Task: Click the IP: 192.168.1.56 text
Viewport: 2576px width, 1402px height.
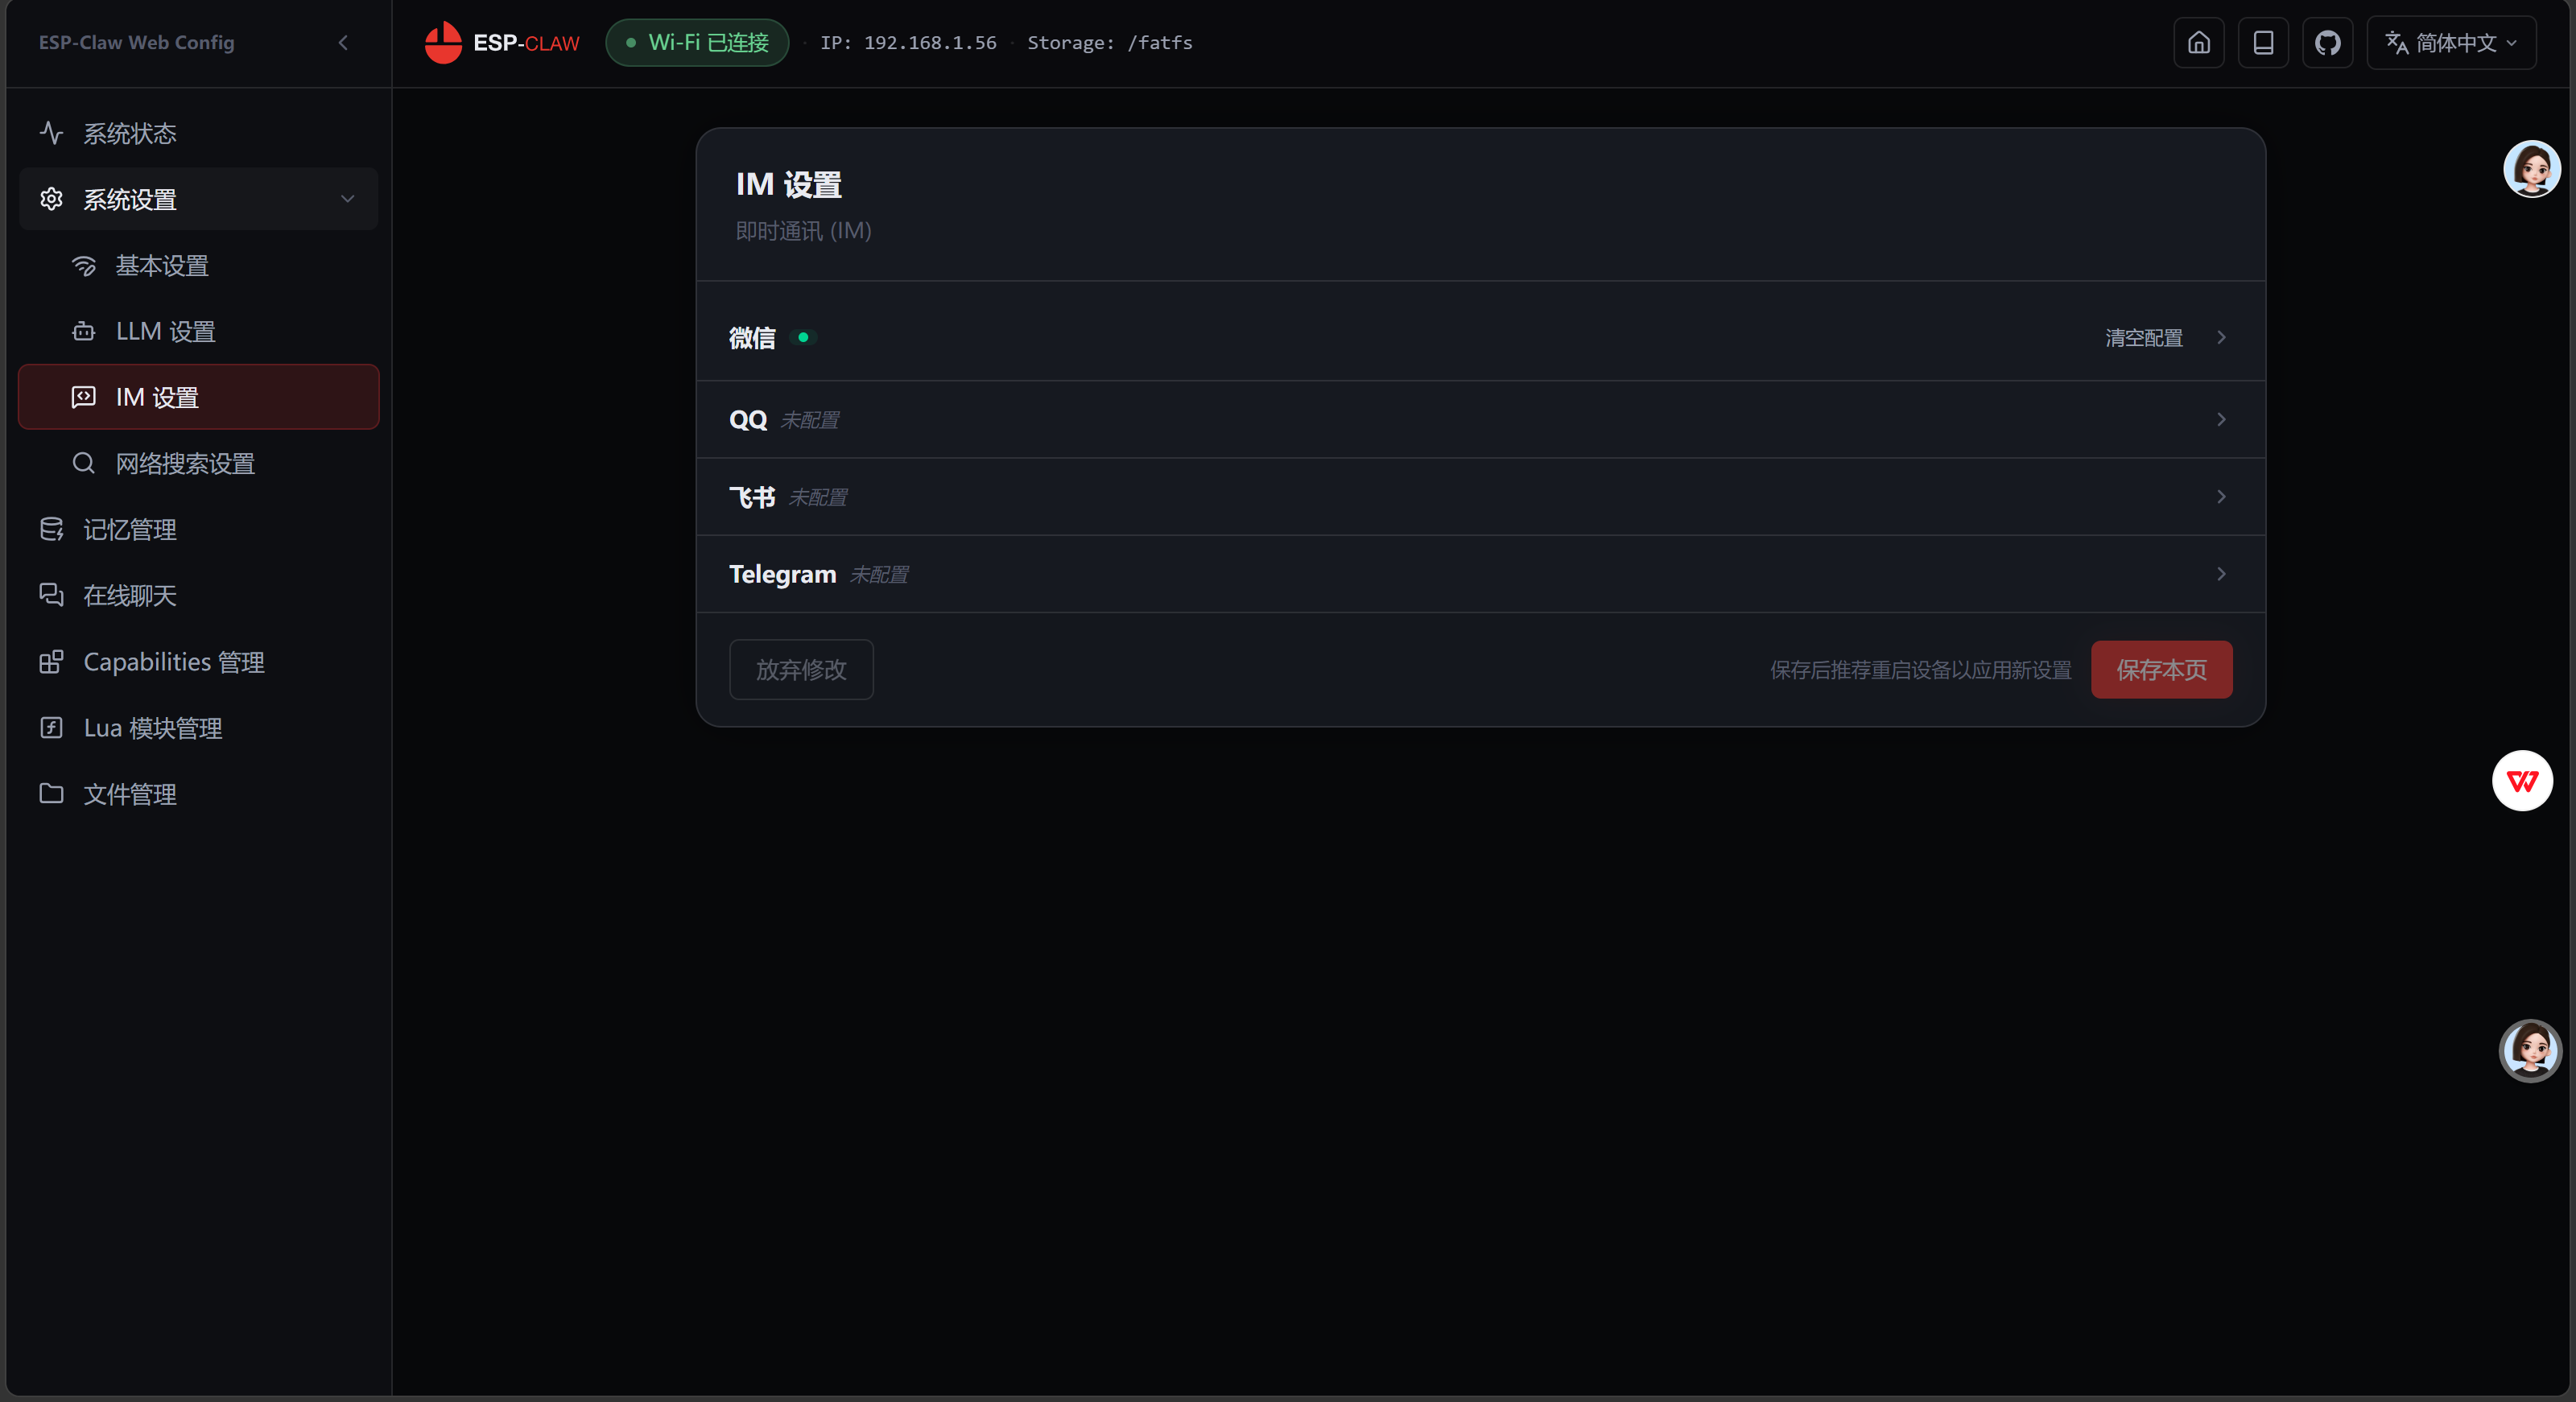Action: [x=908, y=43]
